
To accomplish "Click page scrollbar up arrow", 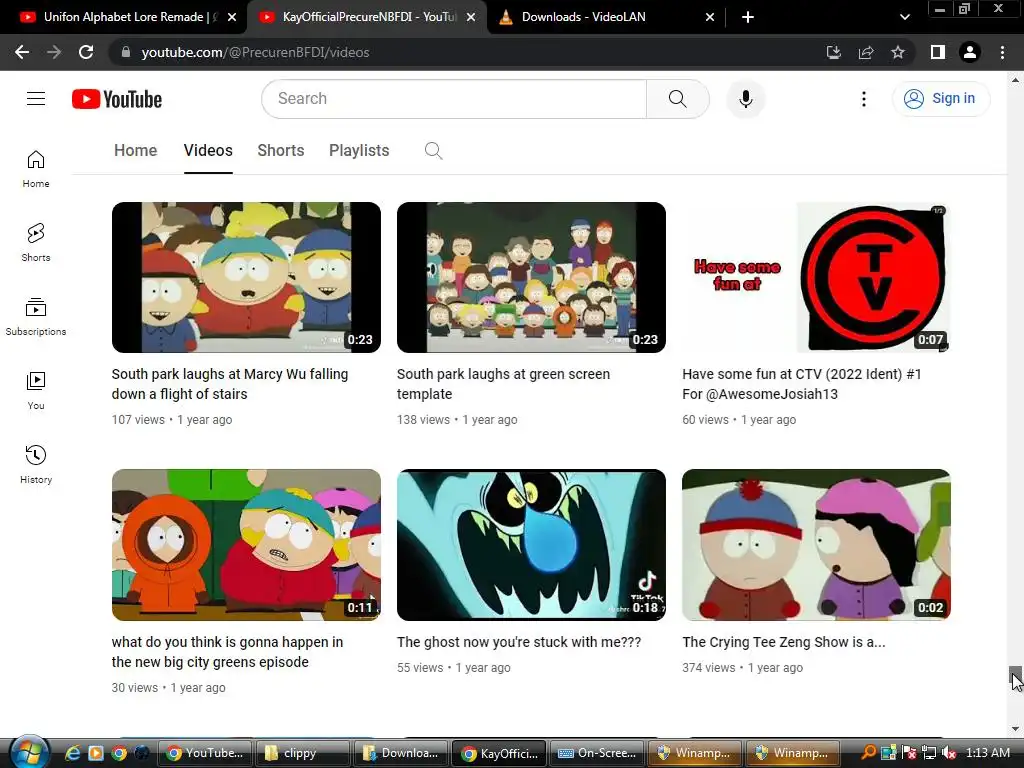I will coord(1016,80).
